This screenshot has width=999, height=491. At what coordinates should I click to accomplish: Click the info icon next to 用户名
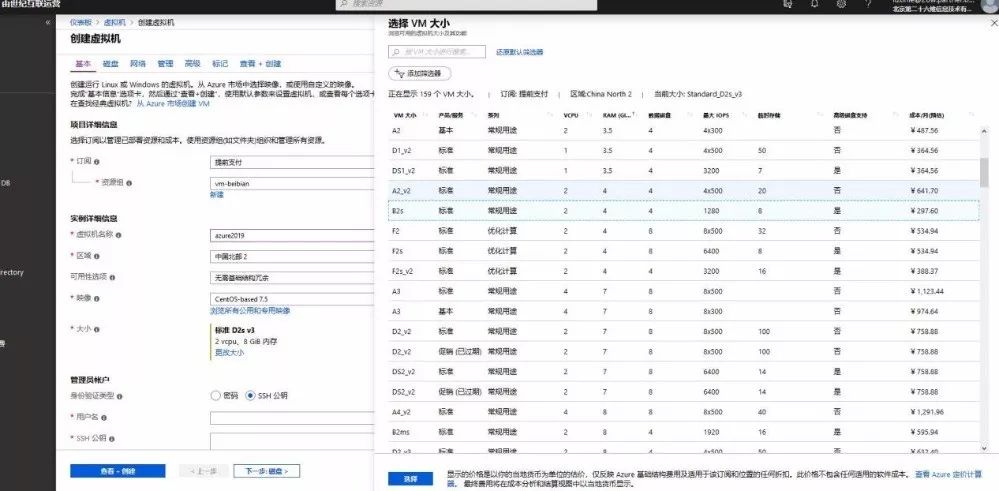pyautogui.click(x=103, y=418)
